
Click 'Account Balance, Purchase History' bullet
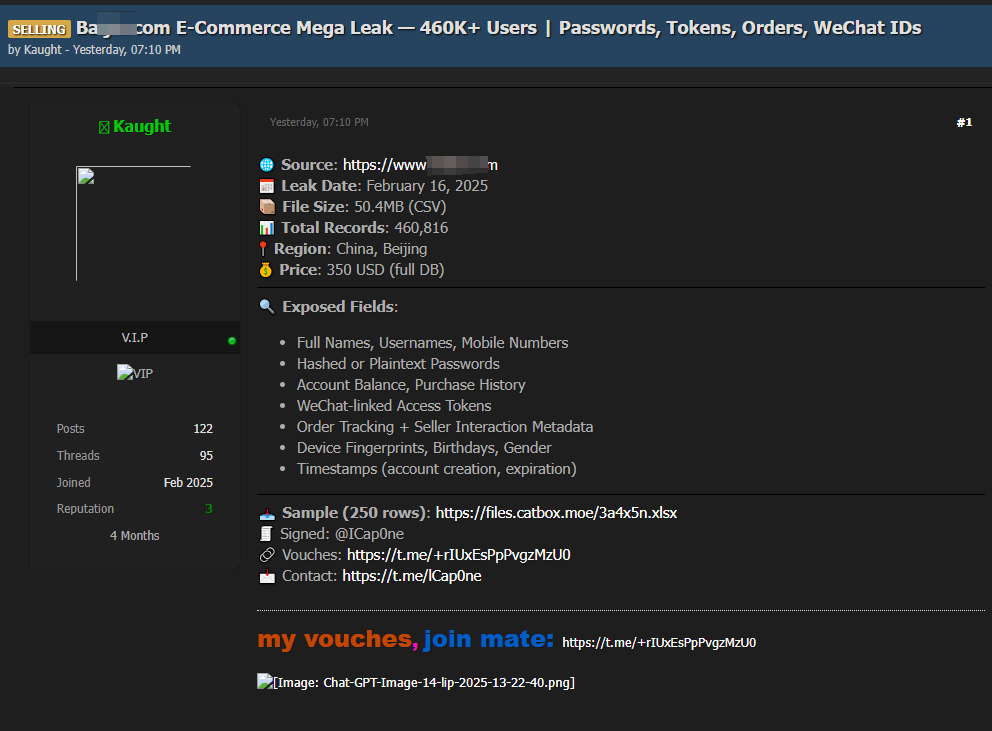(x=411, y=385)
